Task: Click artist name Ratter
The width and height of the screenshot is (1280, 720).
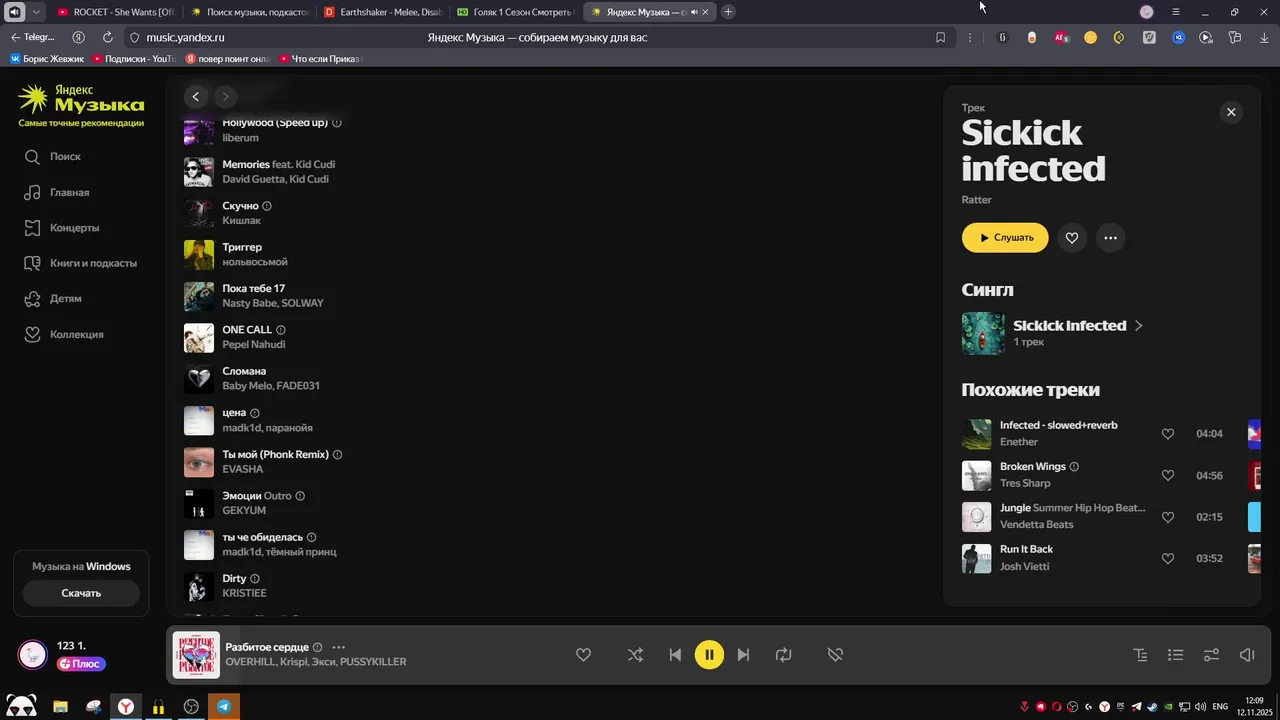Action: tap(977, 200)
